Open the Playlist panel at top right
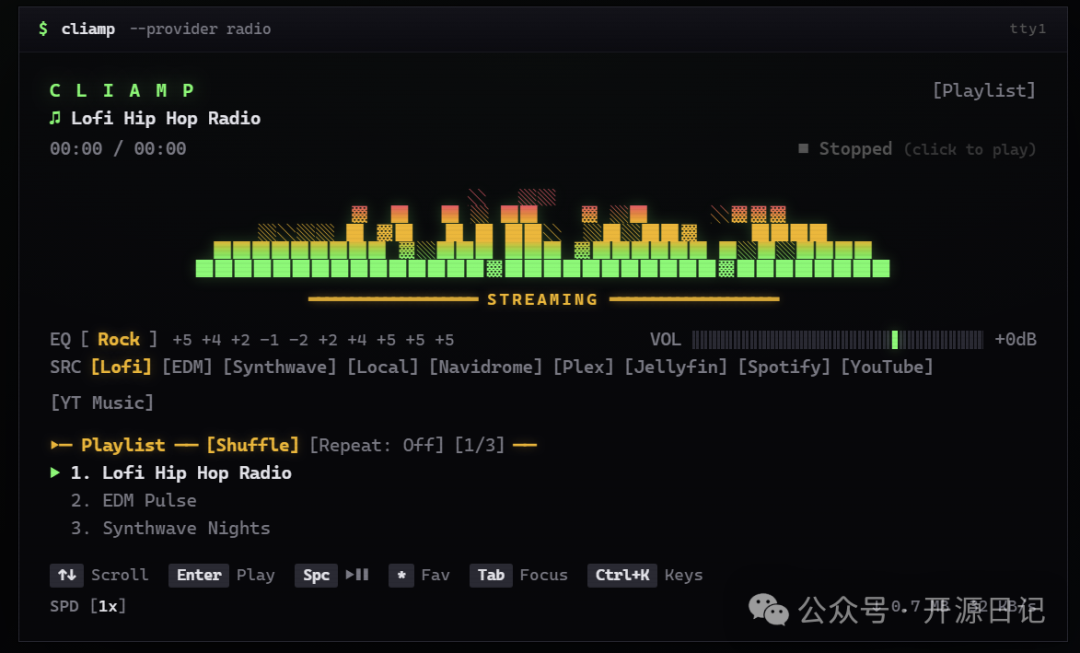 pos(984,90)
